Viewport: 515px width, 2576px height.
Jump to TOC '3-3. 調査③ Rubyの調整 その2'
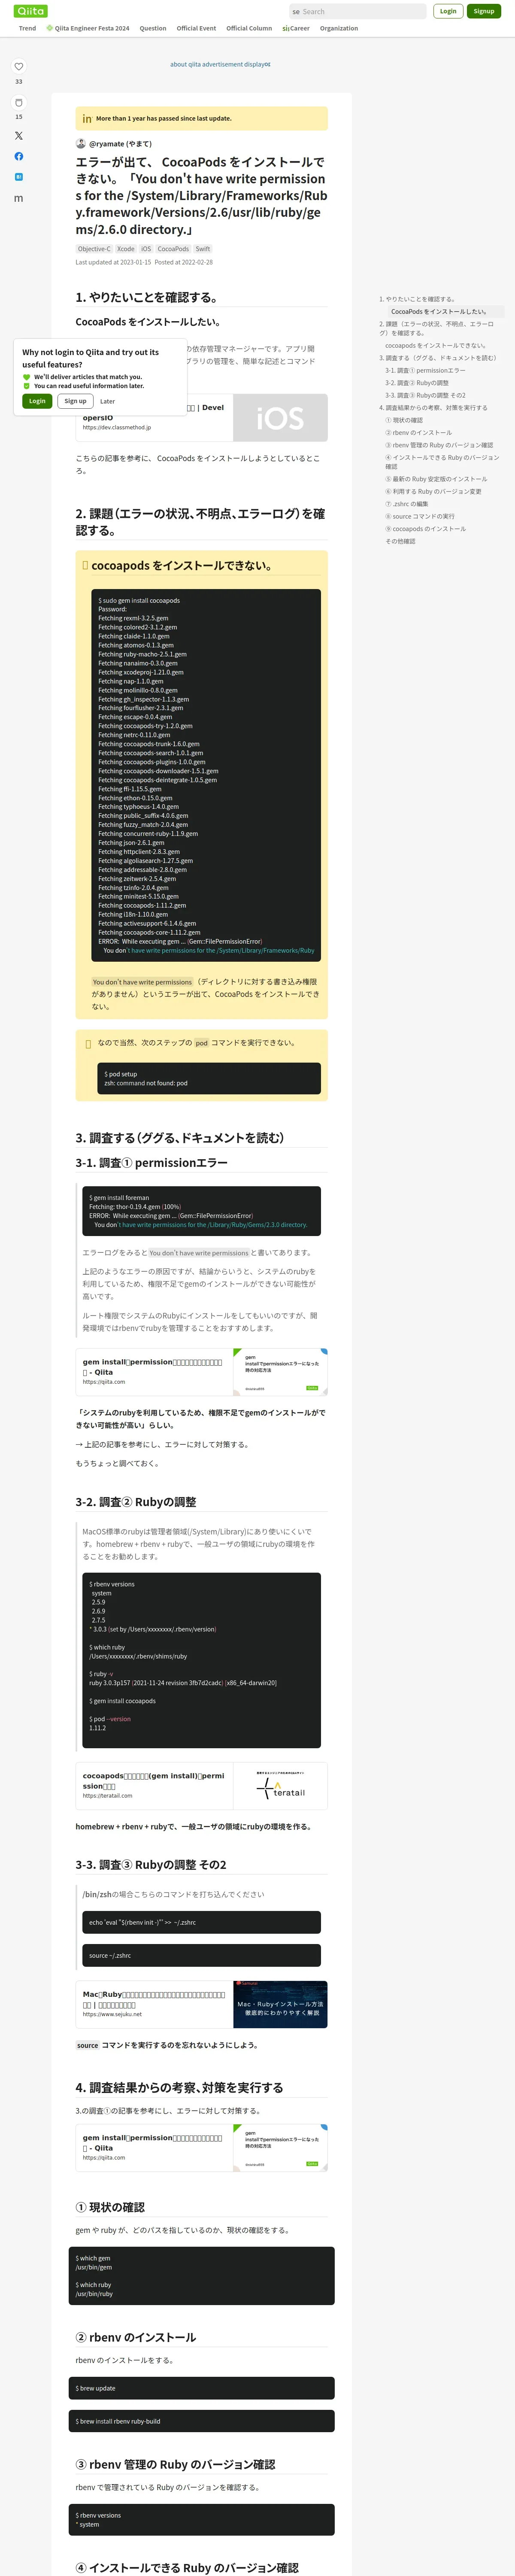(x=425, y=395)
